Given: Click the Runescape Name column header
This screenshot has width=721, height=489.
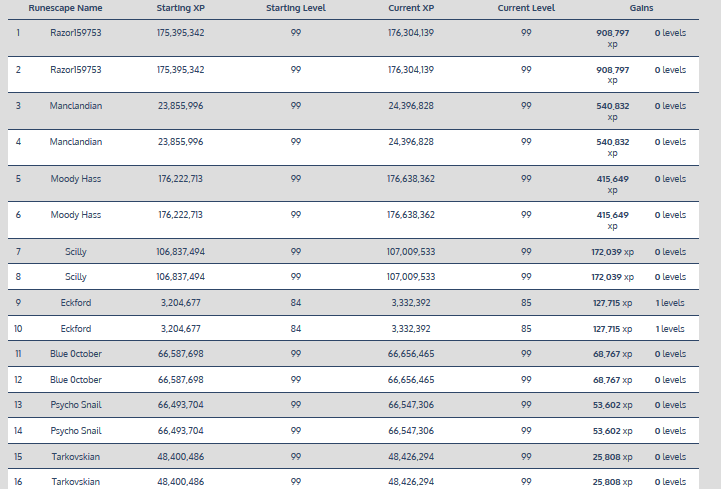Looking at the screenshot, I should (x=65, y=8).
